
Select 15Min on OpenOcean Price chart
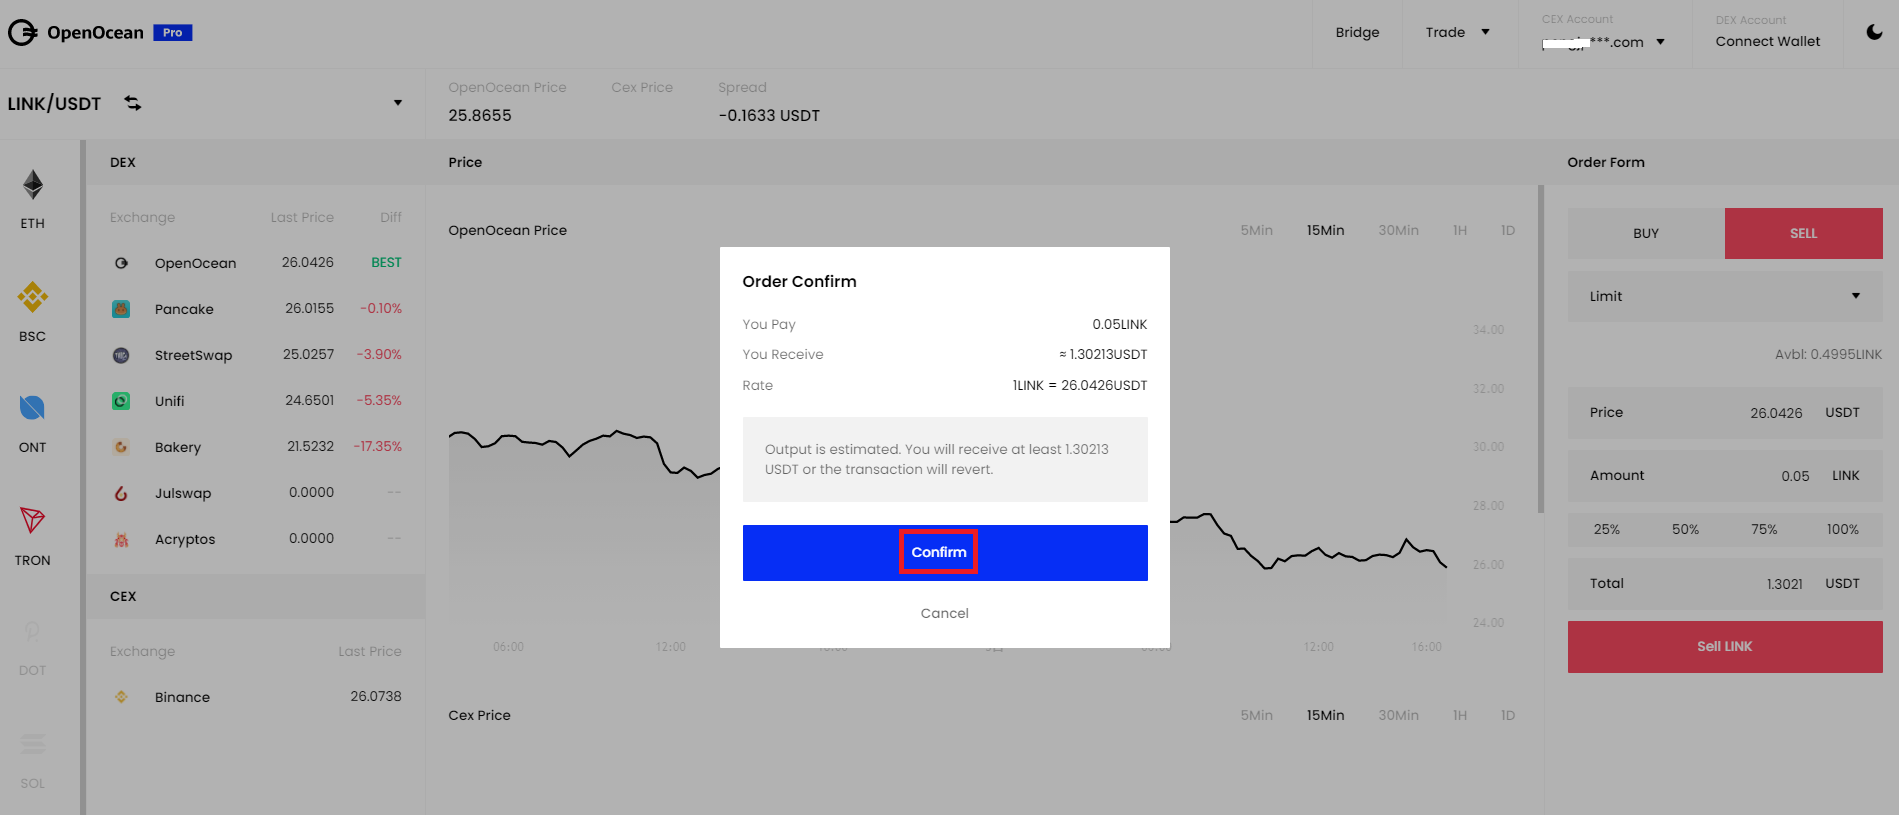click(1325, 230)
